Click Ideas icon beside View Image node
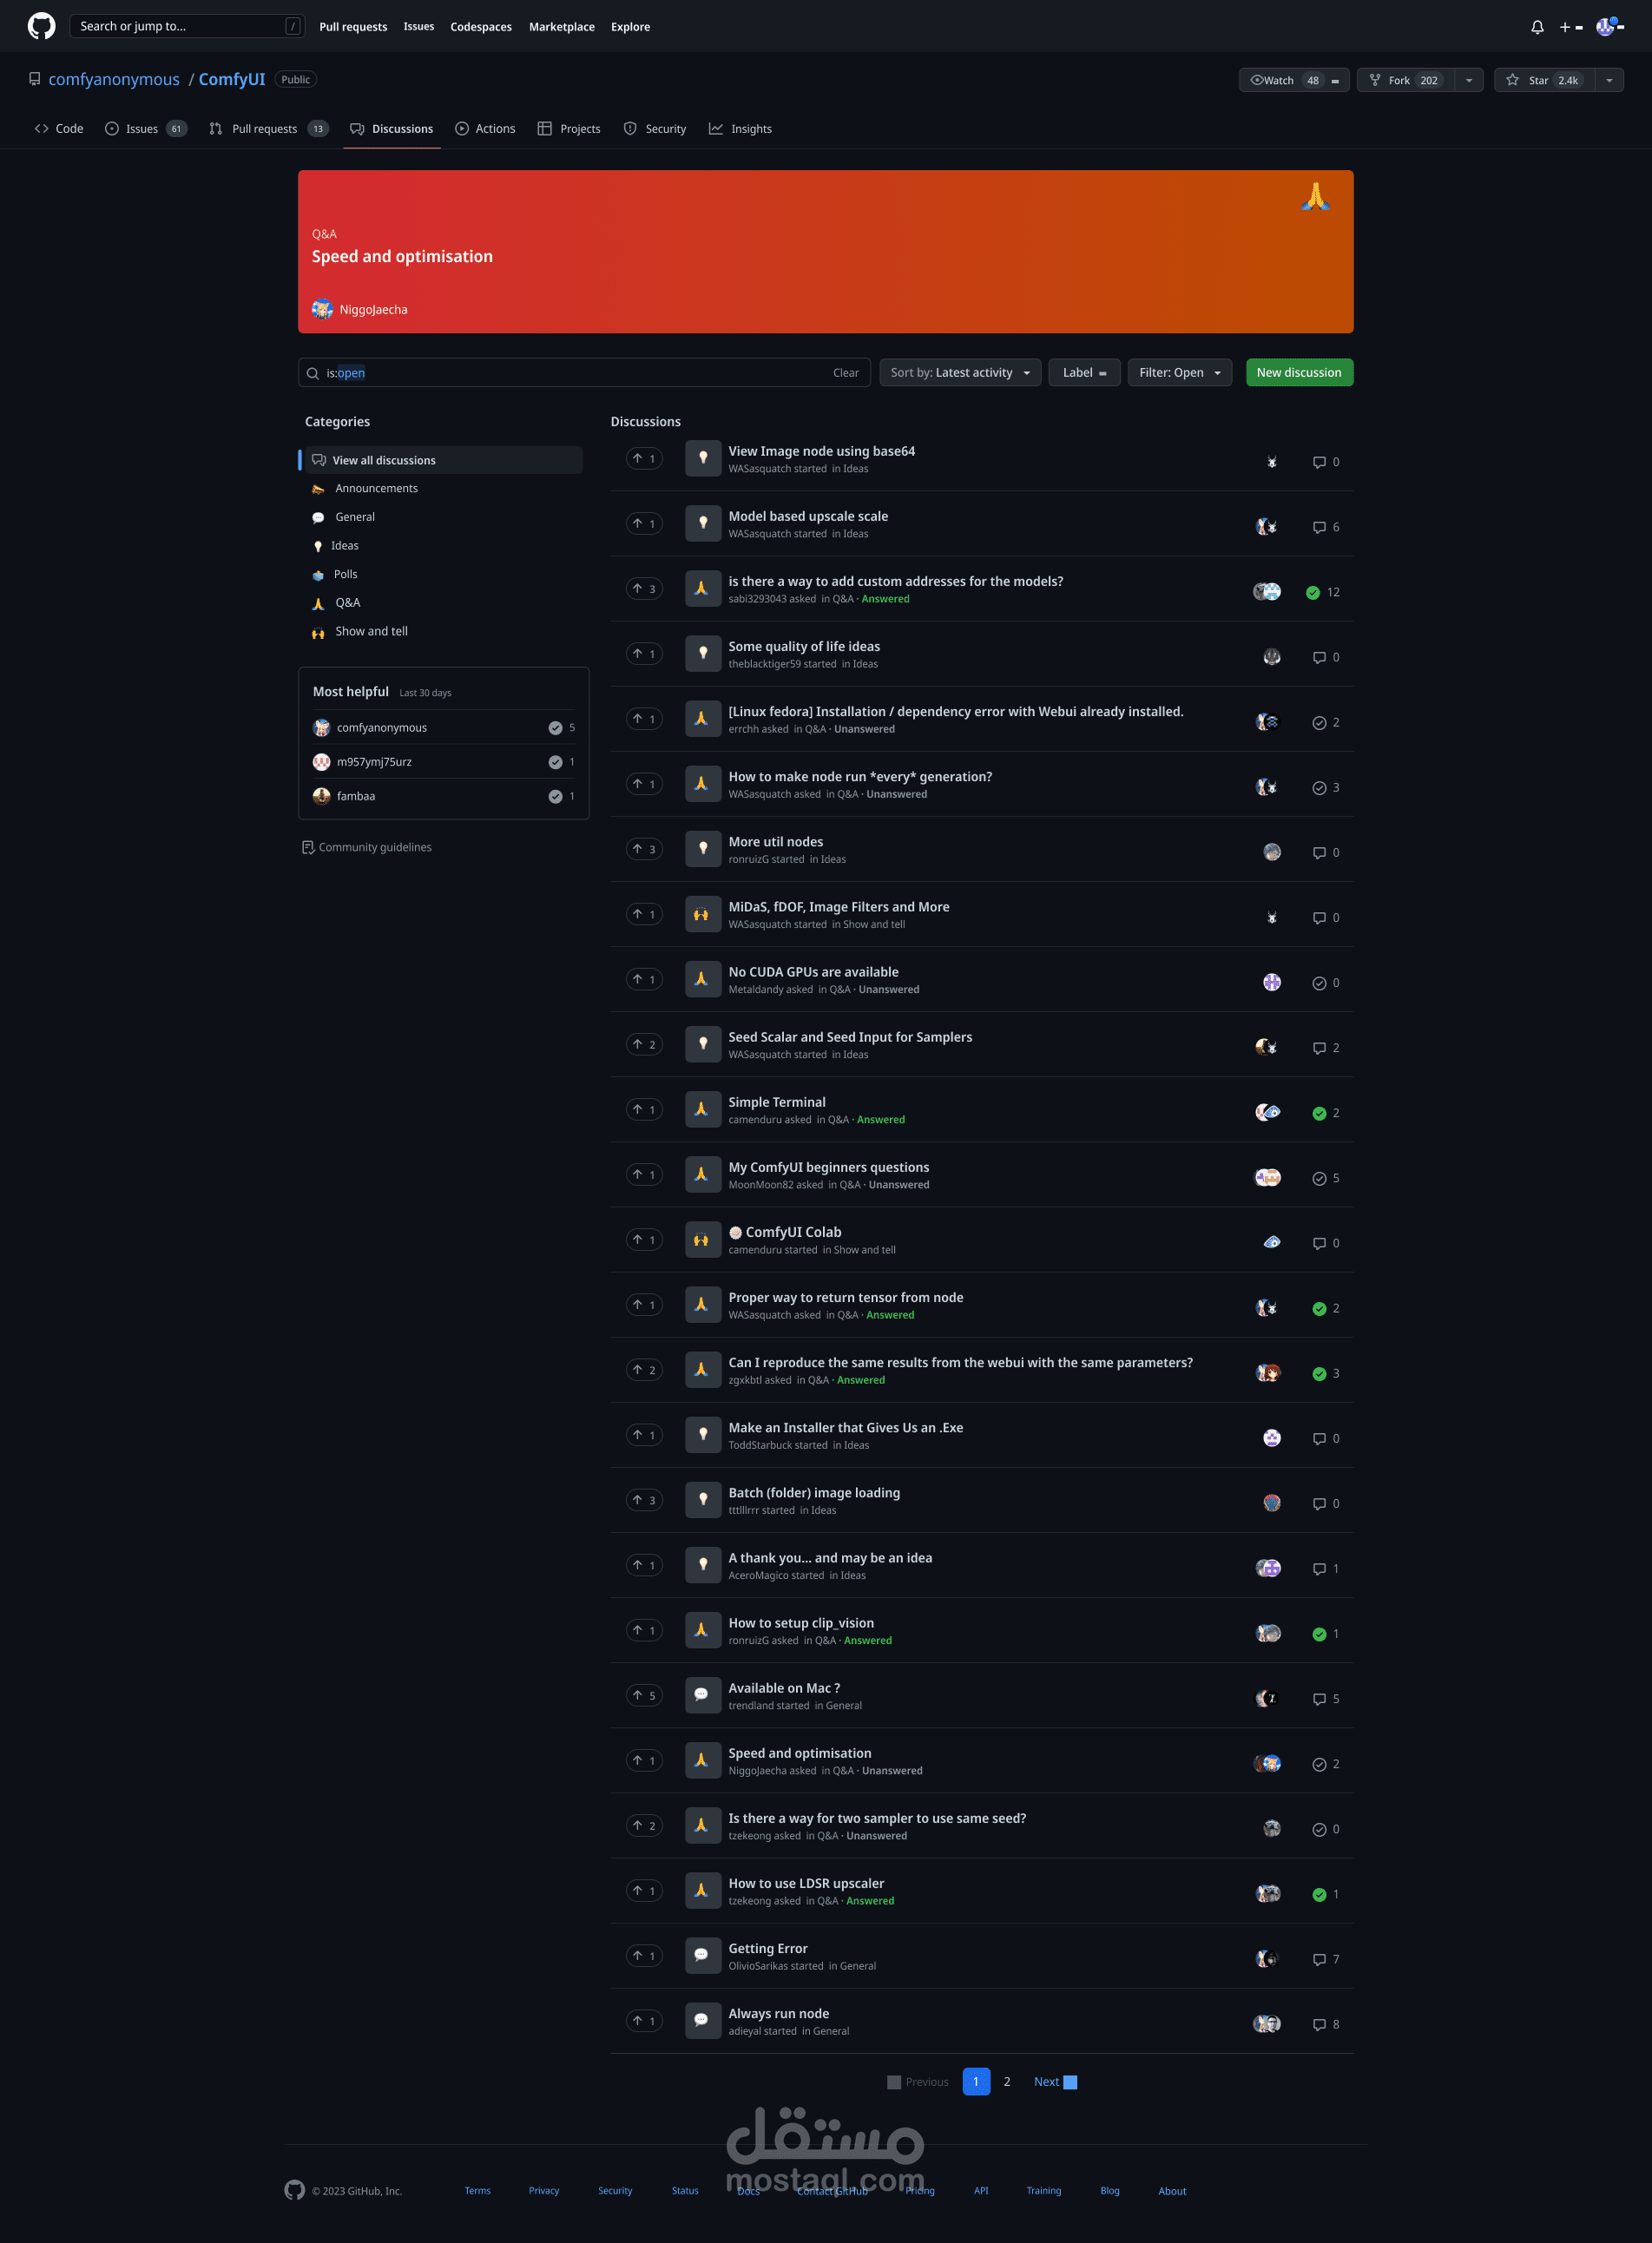The image size is (1652, 2243). [703, 459]
